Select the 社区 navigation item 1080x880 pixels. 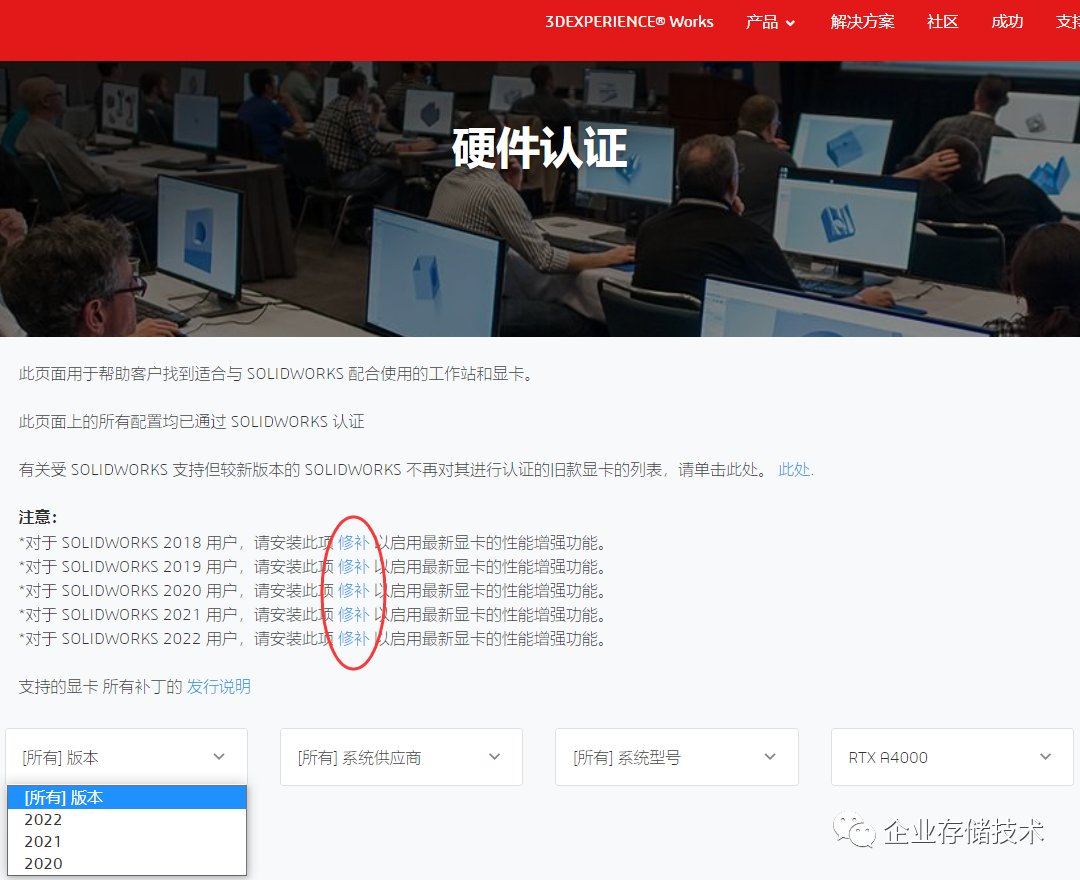tap(941, 22)
